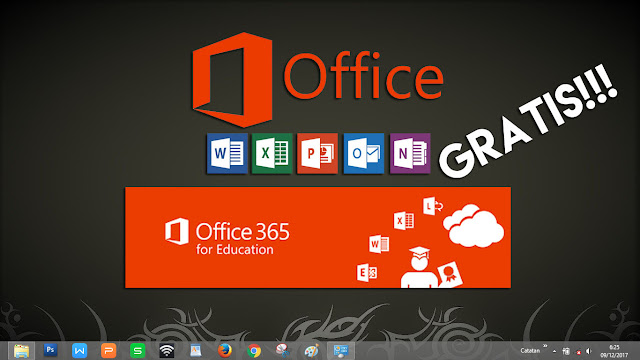
Task: Click the Outlook icon in the banner
Action: click(364, 153)
